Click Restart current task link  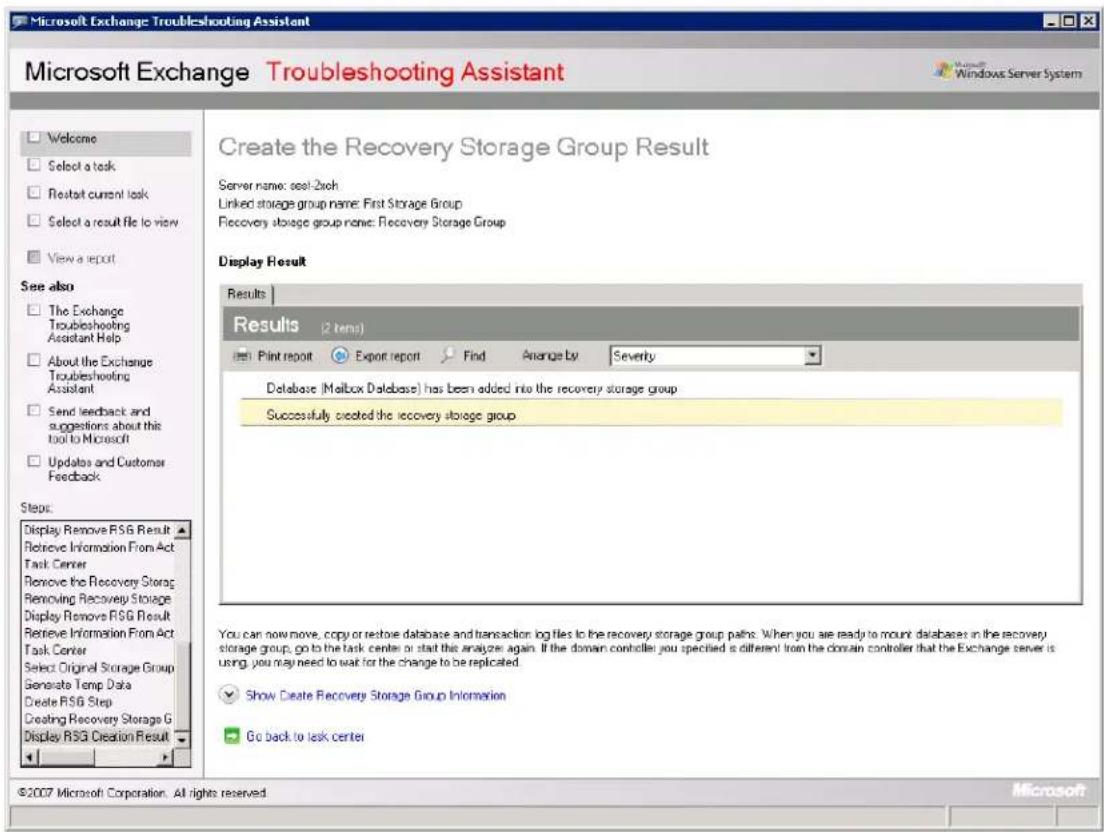(98, 194)
